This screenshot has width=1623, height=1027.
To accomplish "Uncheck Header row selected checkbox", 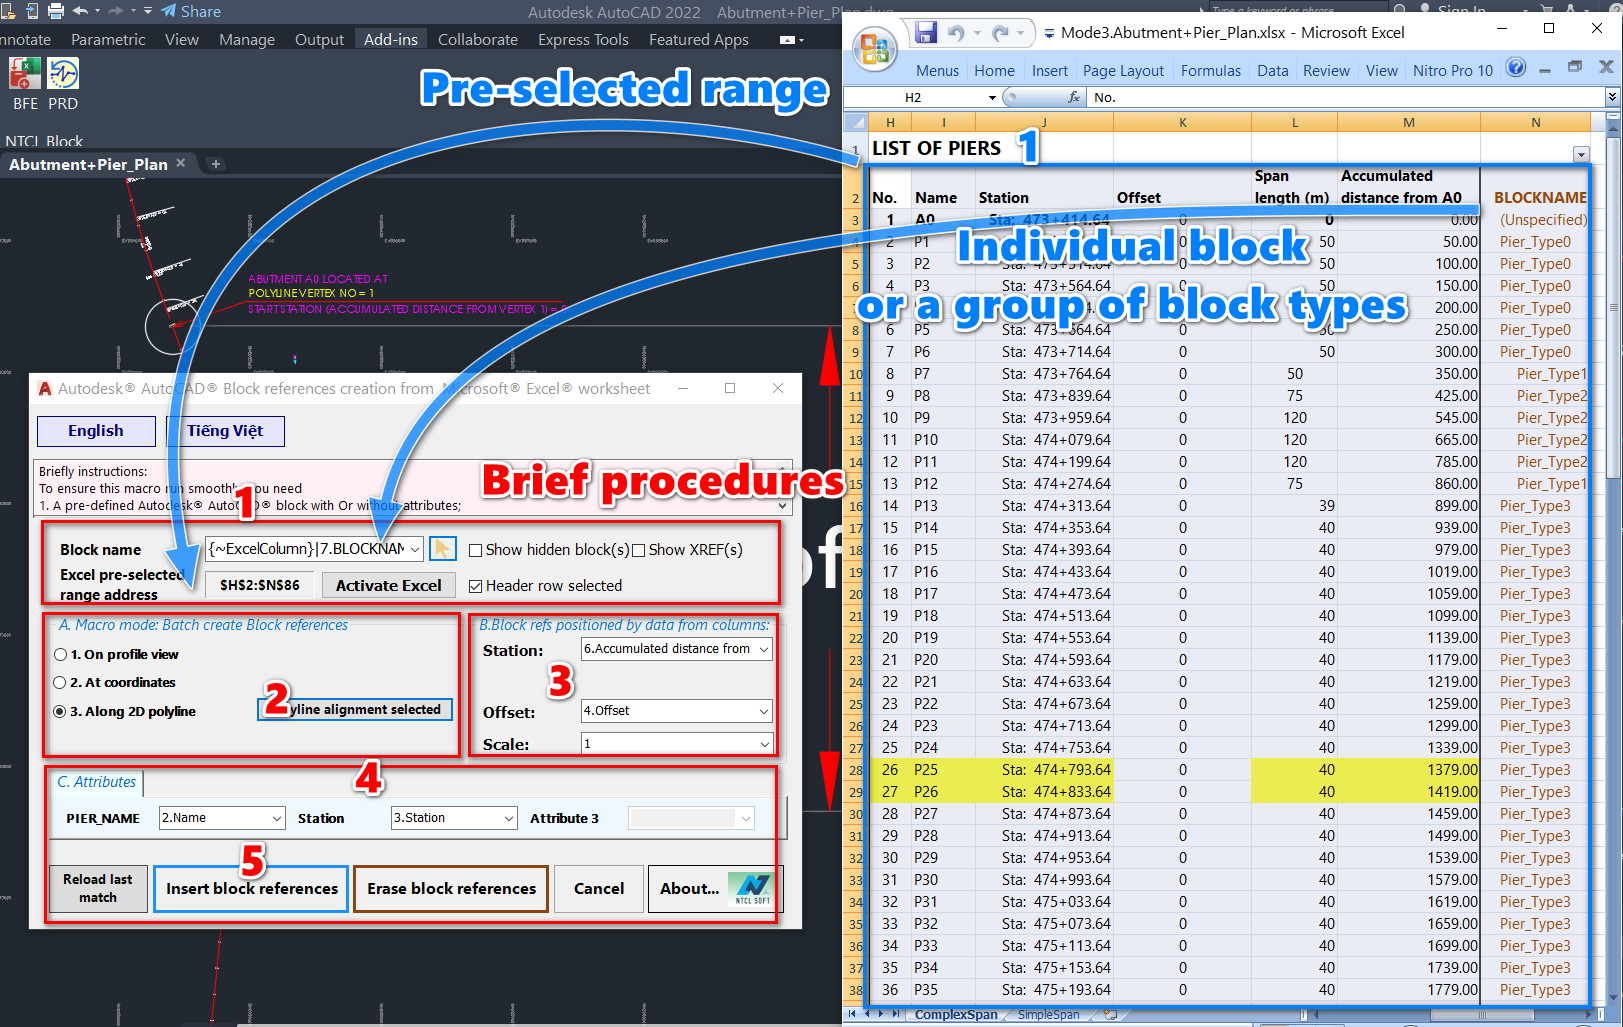I will [475, 586].
